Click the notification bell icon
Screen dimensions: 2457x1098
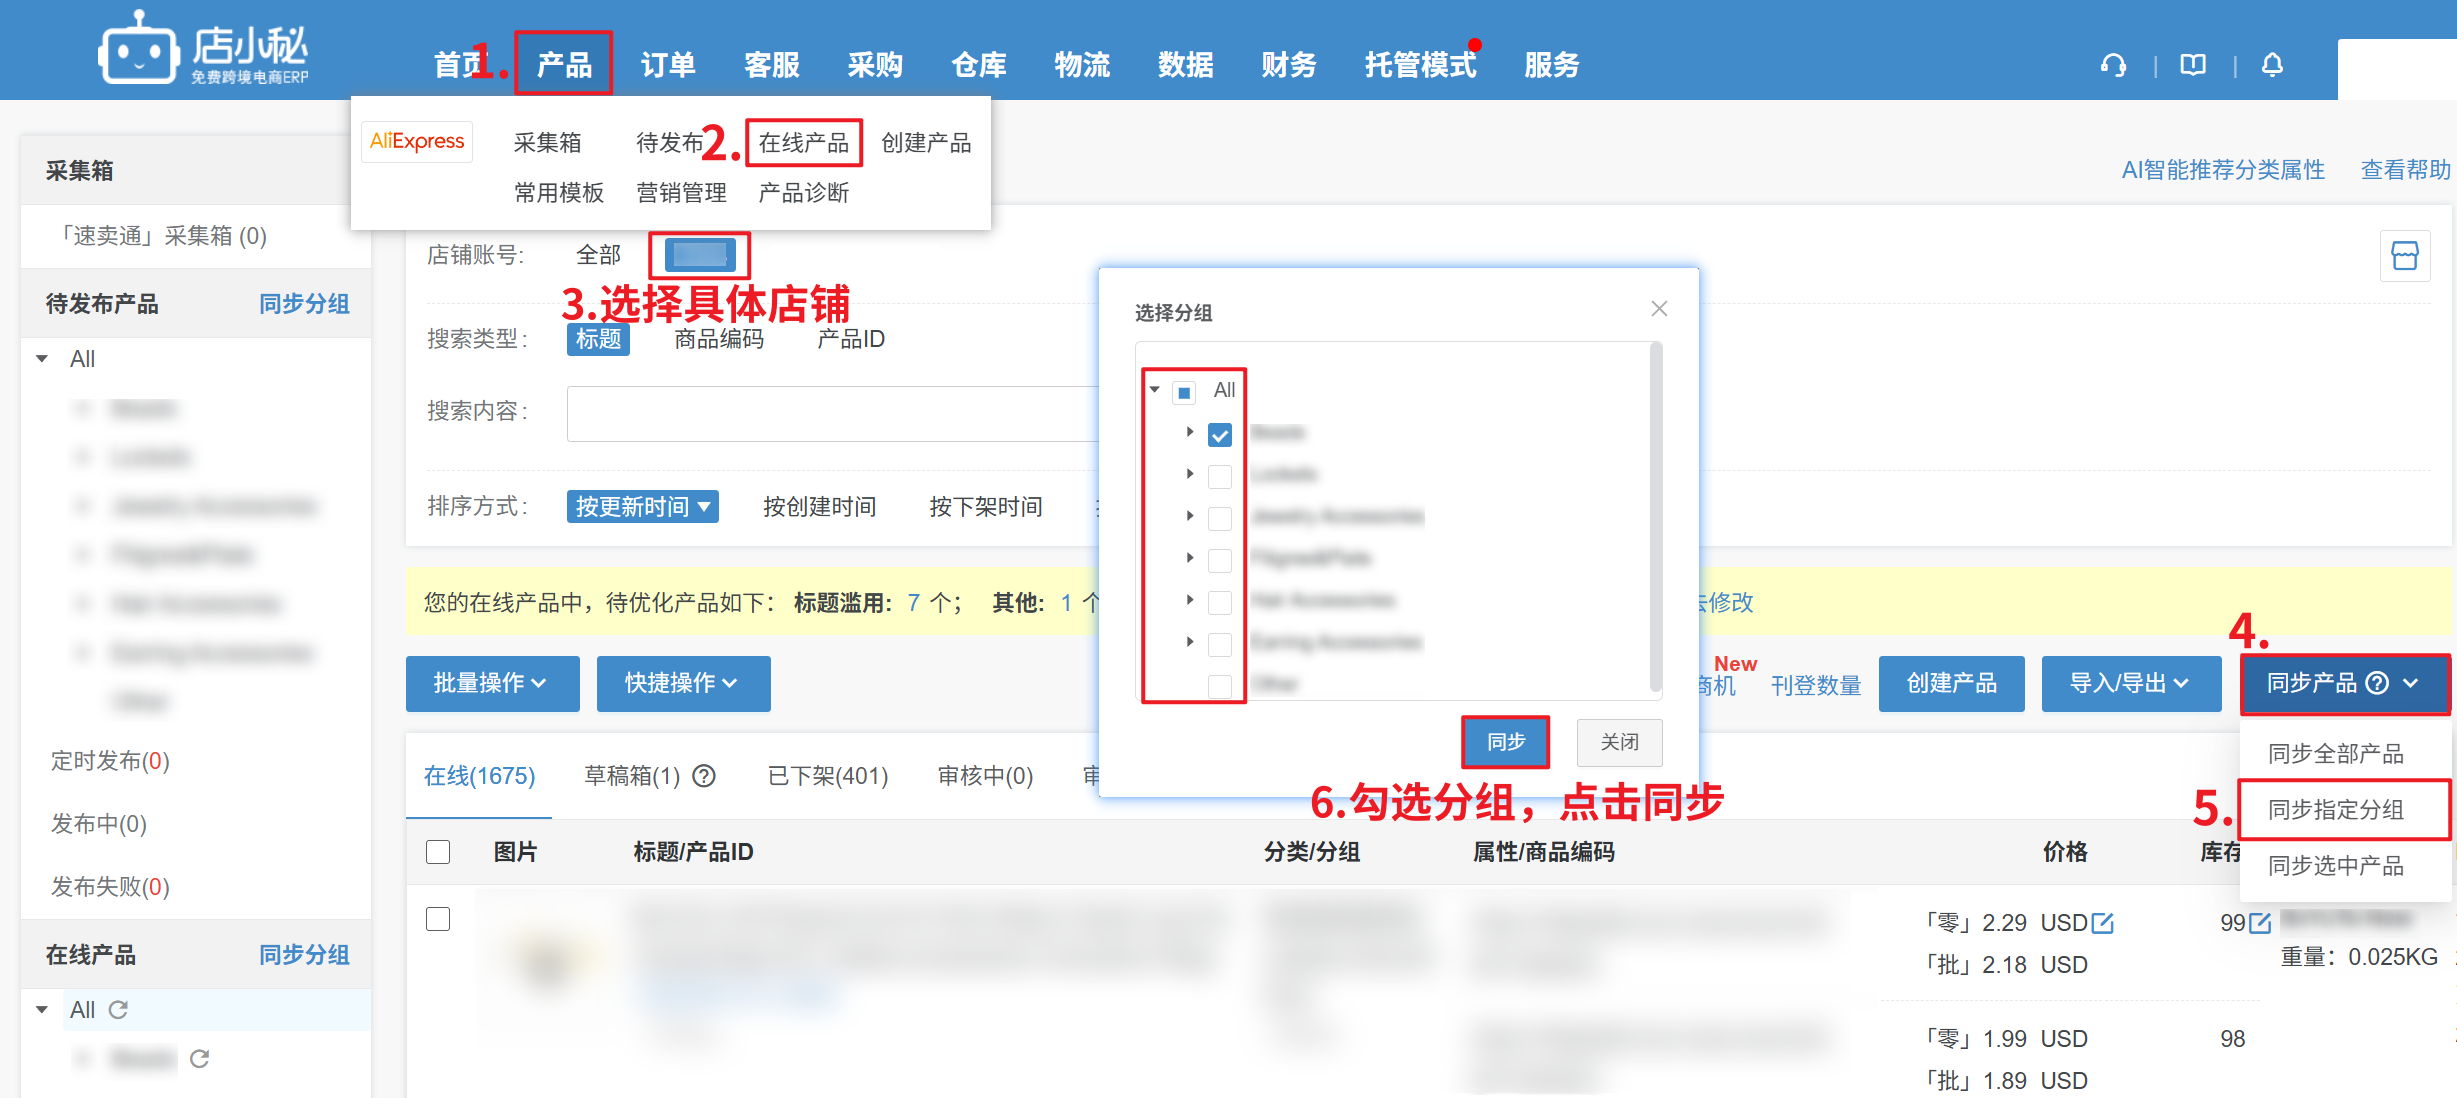click(2272, 66)
